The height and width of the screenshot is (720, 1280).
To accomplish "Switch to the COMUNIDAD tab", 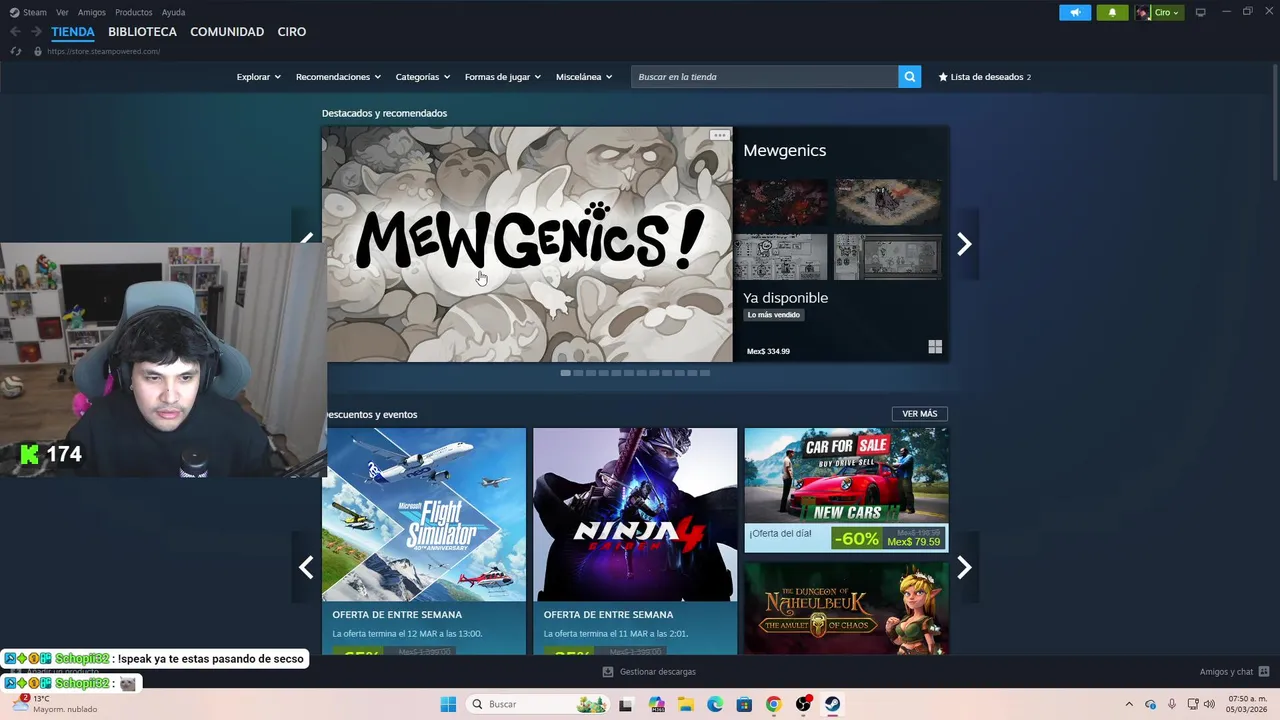I will [x=227, y=32].
